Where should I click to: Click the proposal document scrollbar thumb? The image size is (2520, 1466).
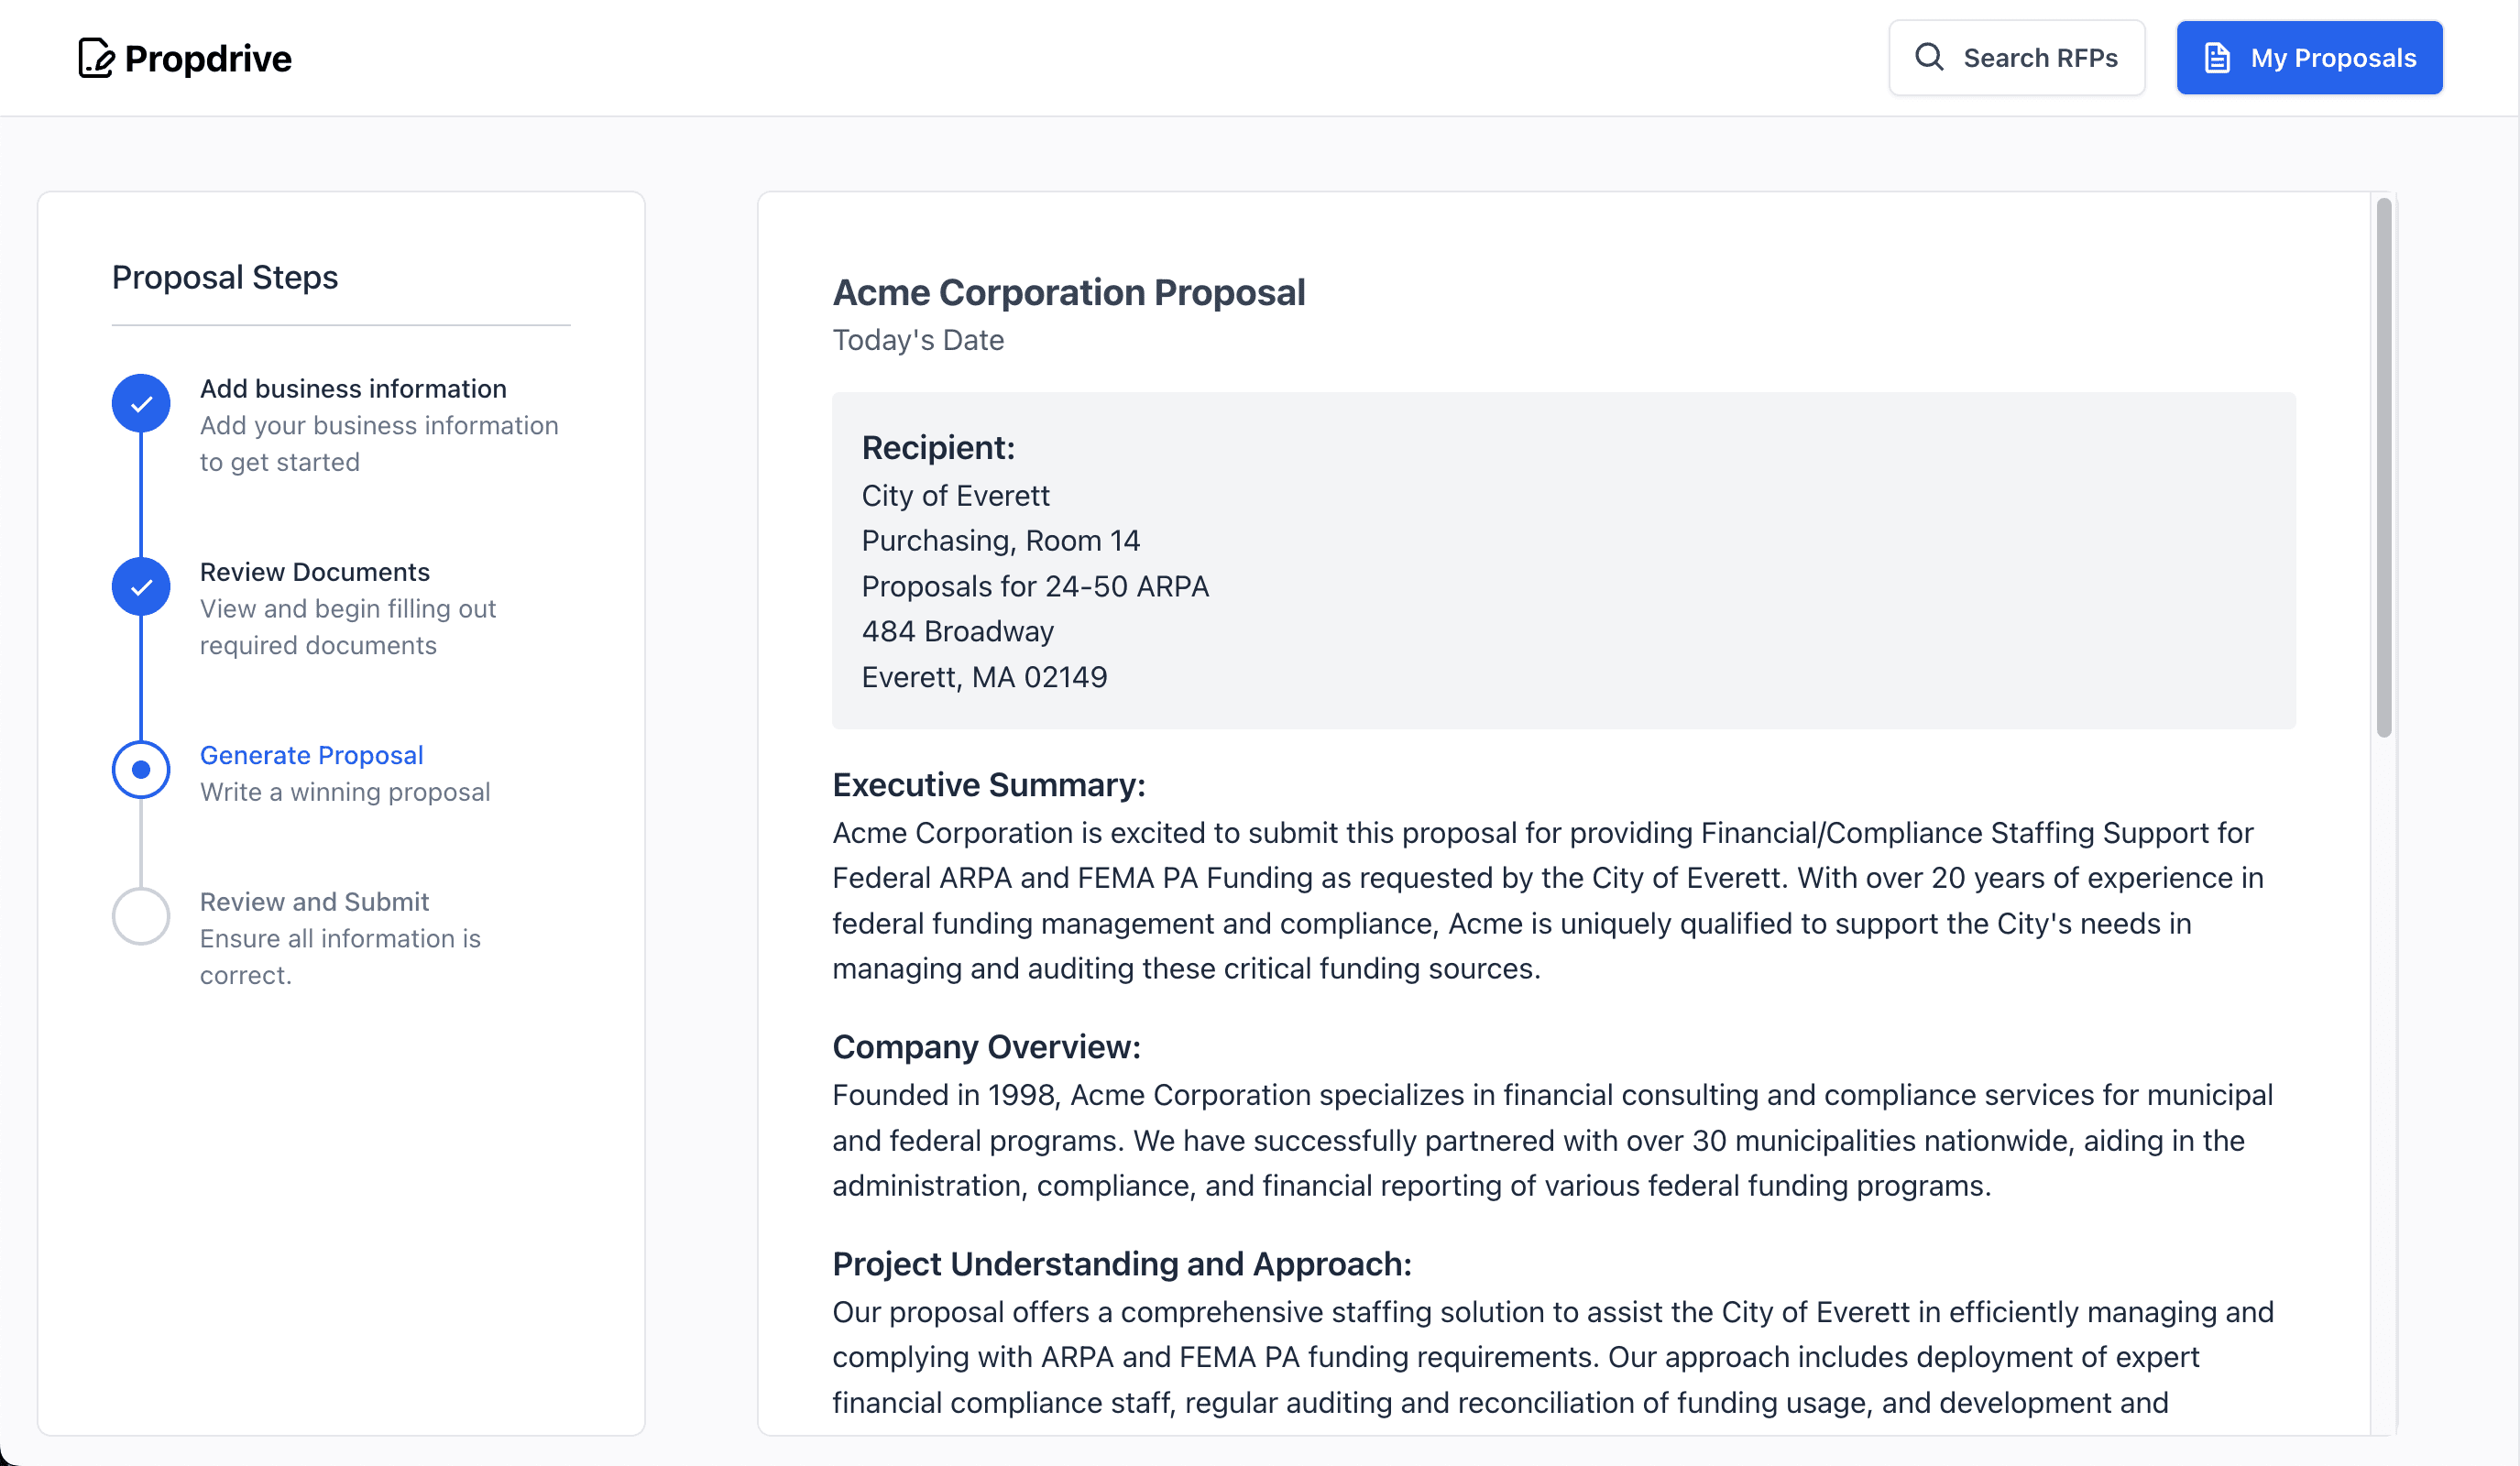coord(2384,468)
